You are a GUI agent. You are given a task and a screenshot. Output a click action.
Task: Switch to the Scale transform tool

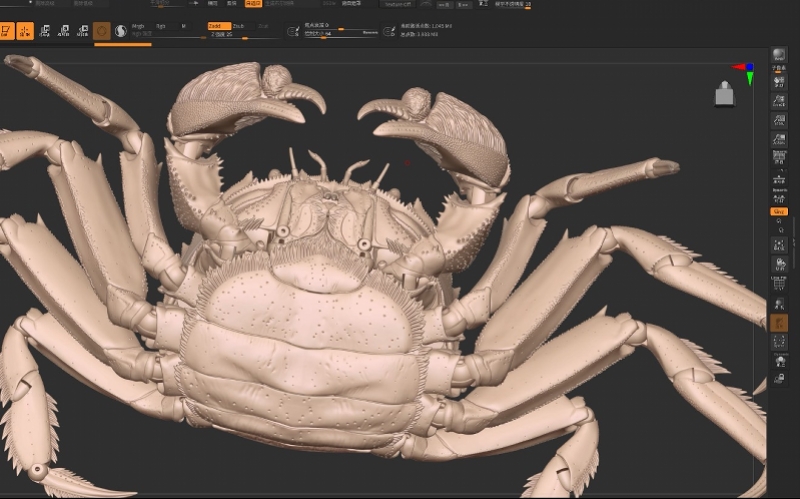pos(64,32)
